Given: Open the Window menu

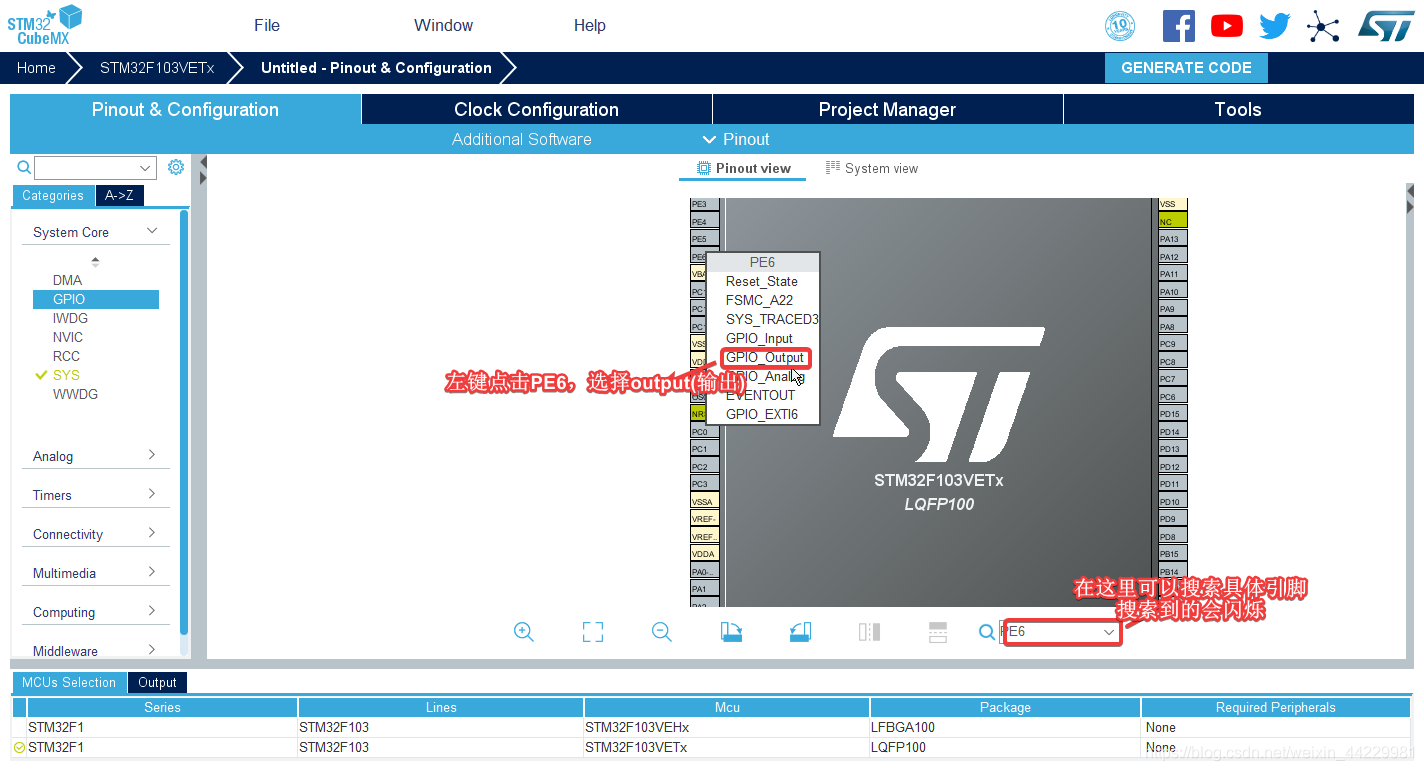Looking at the screenshot, I should (x=443, y=26).
